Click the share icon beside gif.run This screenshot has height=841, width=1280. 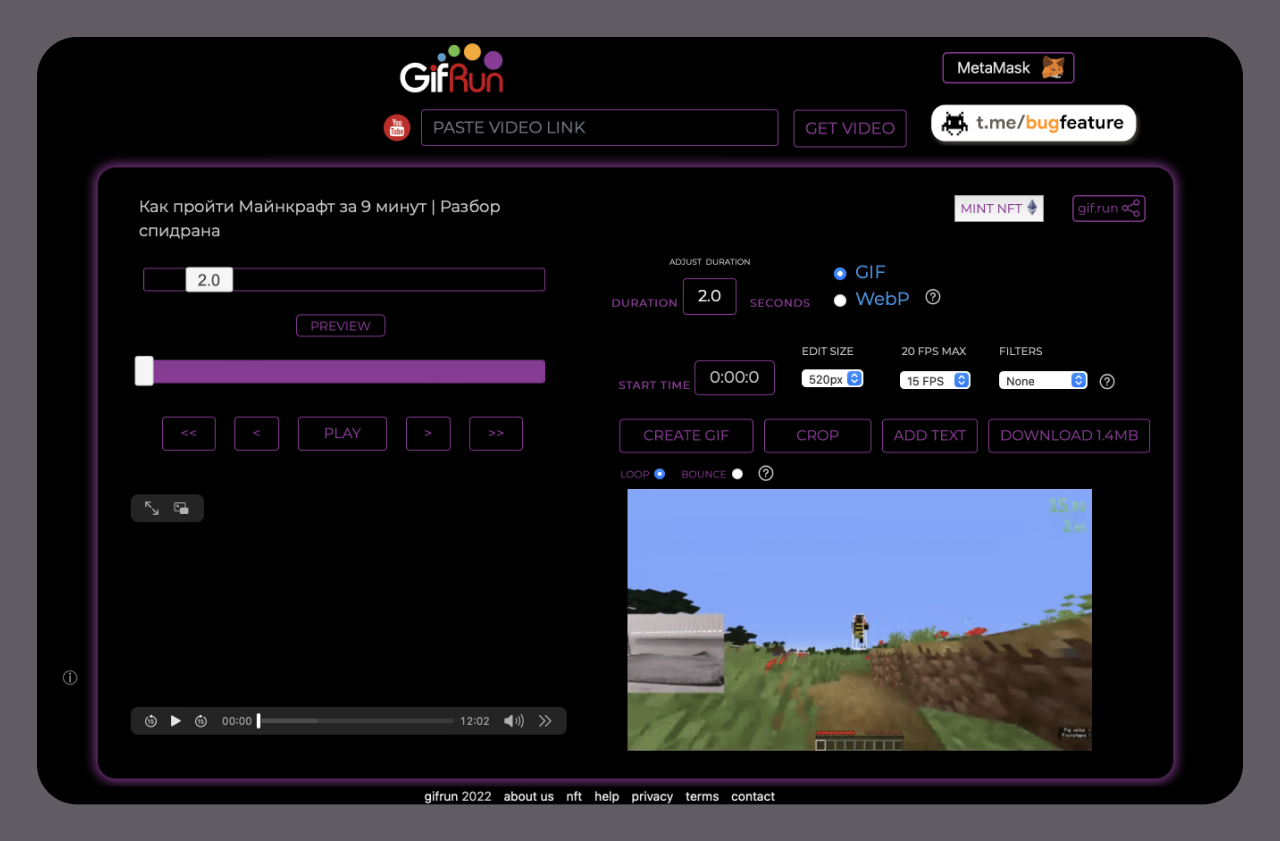[x=1131, y=208]
